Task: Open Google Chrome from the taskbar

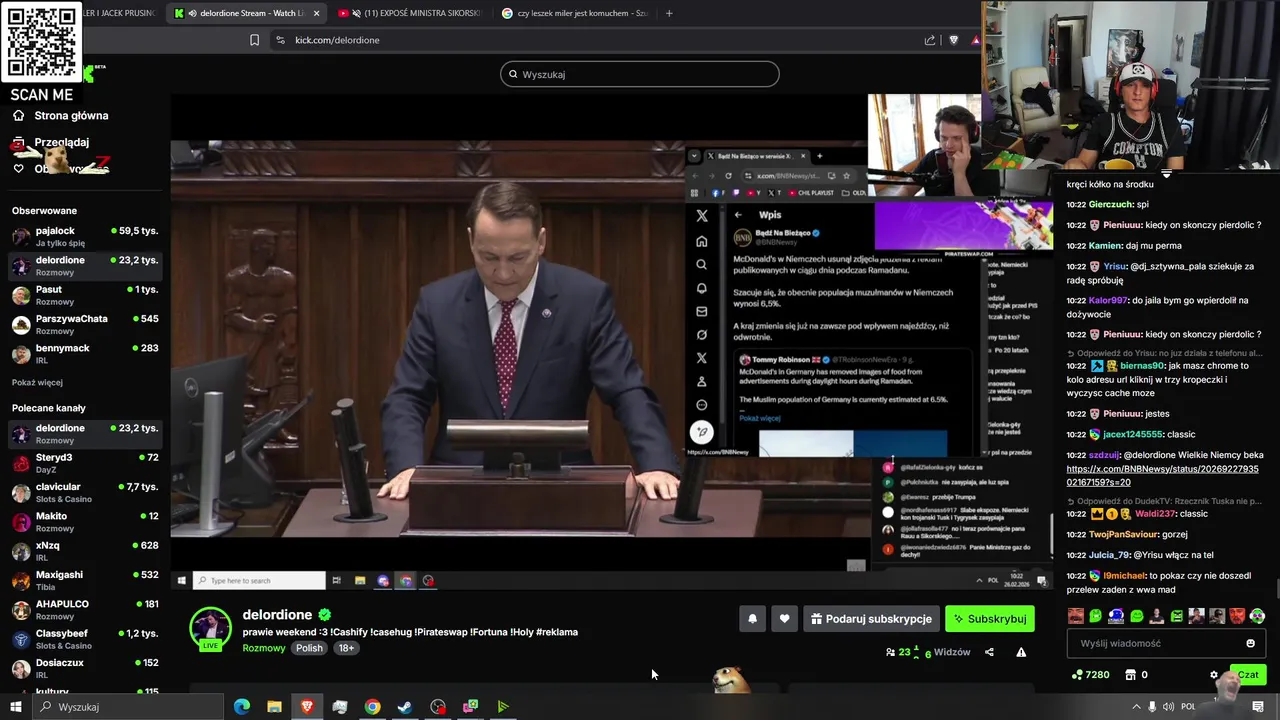Action: click(x=372, y=707)
